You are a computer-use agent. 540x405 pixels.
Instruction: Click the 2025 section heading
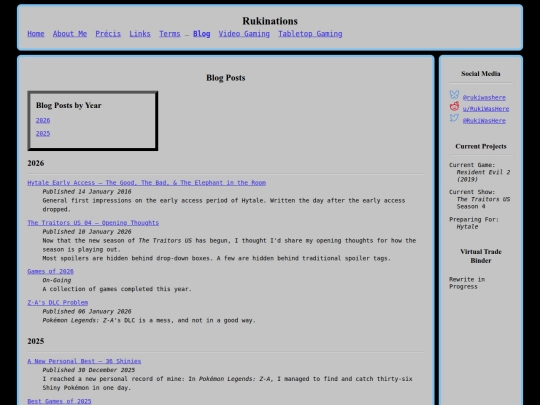[x=36, y=341]
